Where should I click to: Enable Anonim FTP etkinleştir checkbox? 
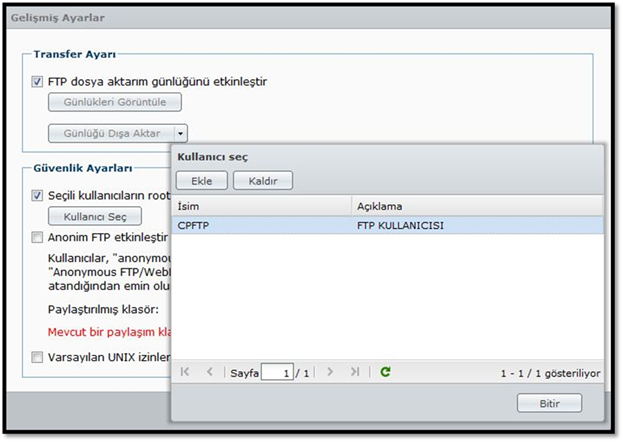pos(38,238)
